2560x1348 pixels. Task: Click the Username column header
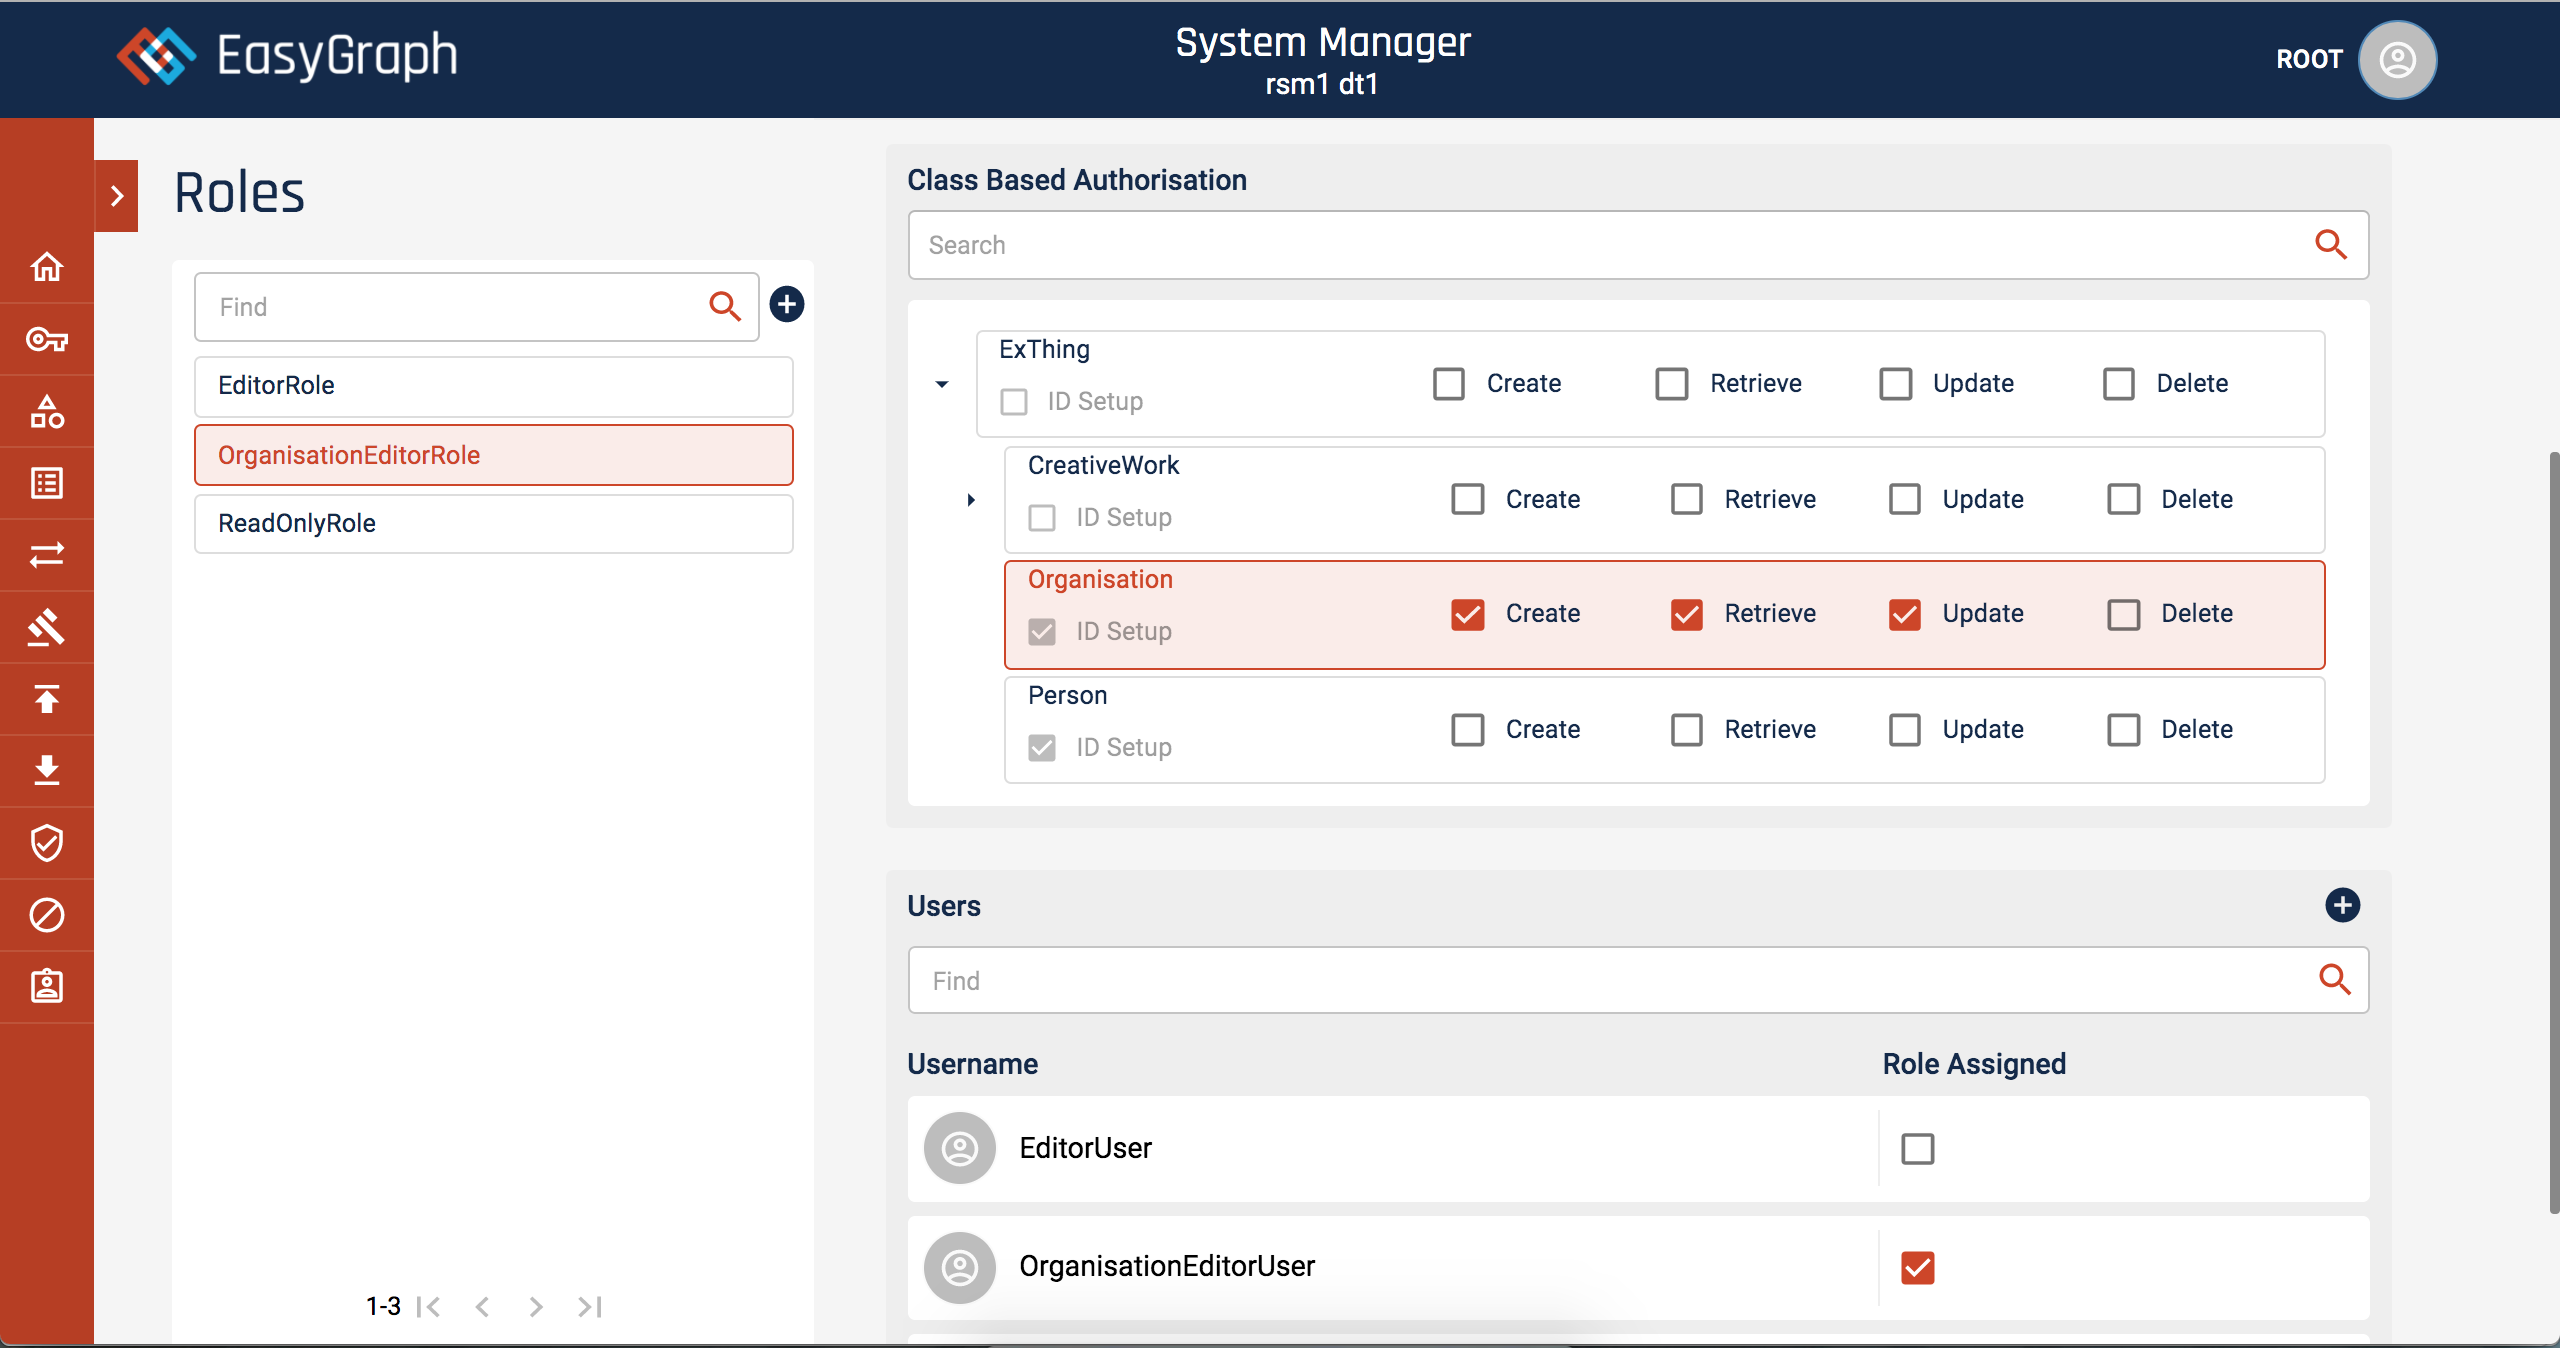tap(972, 1064)
